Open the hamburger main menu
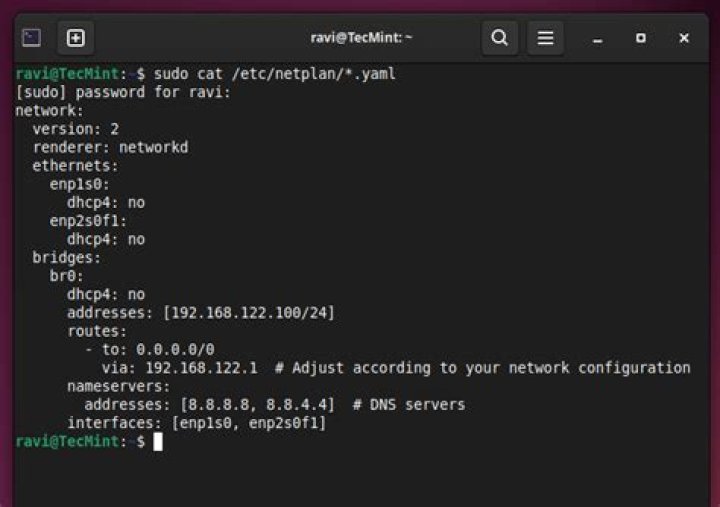 (x=545, y=38)
